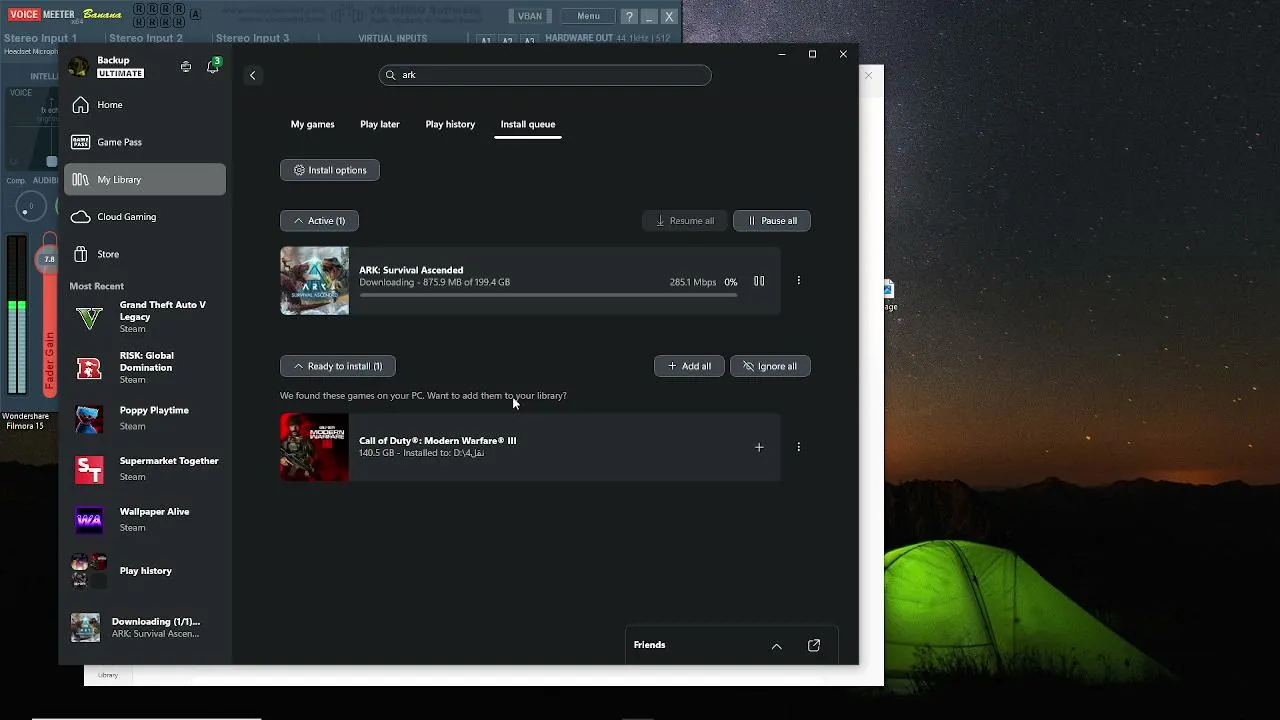Click the Stereo Input 1 label in Voicemeeter
Screen dimensions: 1280x720
pos(40,38)
